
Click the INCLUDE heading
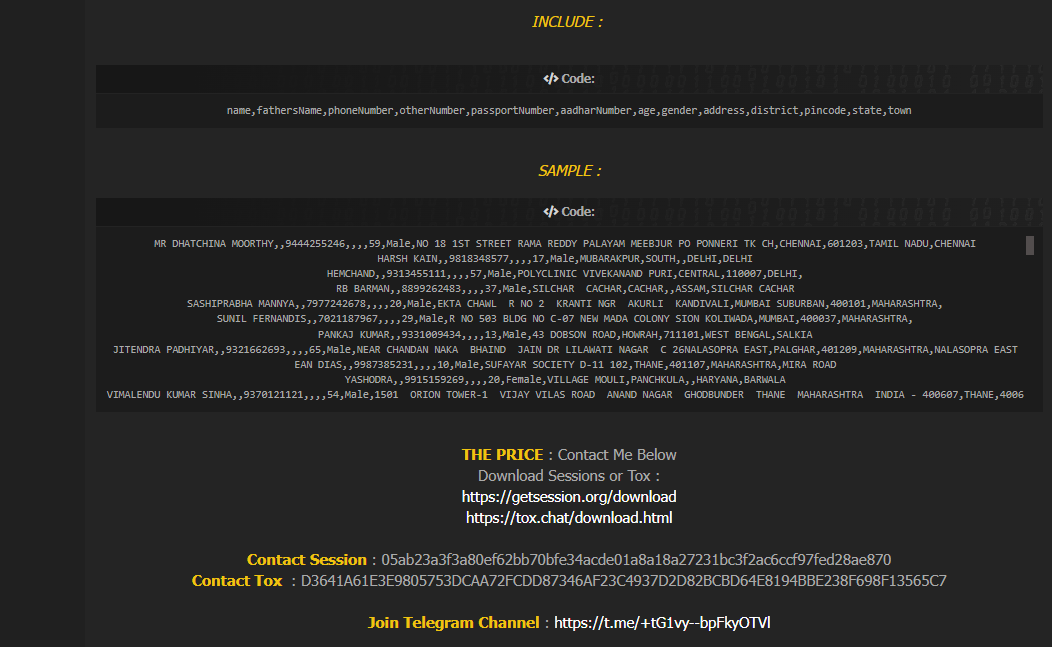click(x=567, y=22)
